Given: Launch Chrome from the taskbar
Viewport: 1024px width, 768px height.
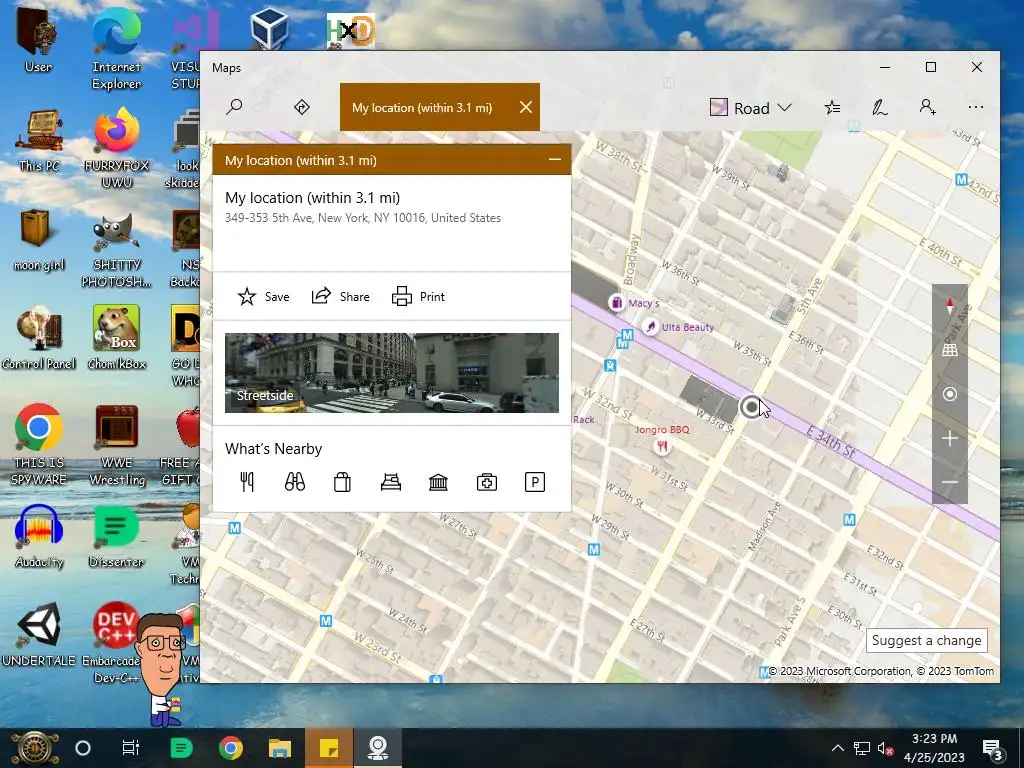Looking at the screenshot, I should pyautogui.click(x=231, y=748).
